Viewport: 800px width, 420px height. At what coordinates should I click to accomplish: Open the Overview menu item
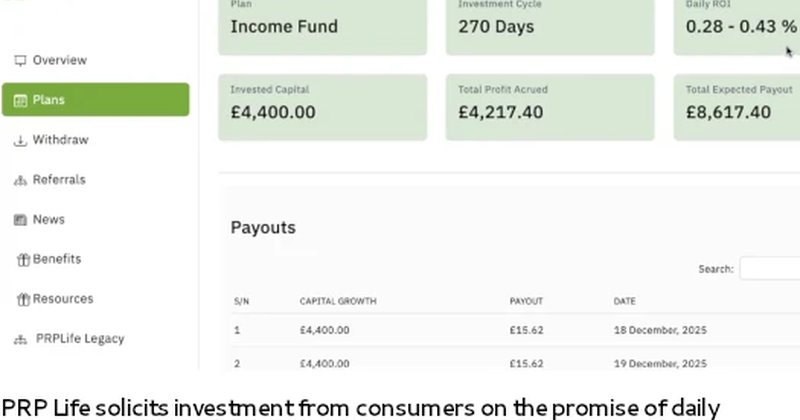point(59,60)
